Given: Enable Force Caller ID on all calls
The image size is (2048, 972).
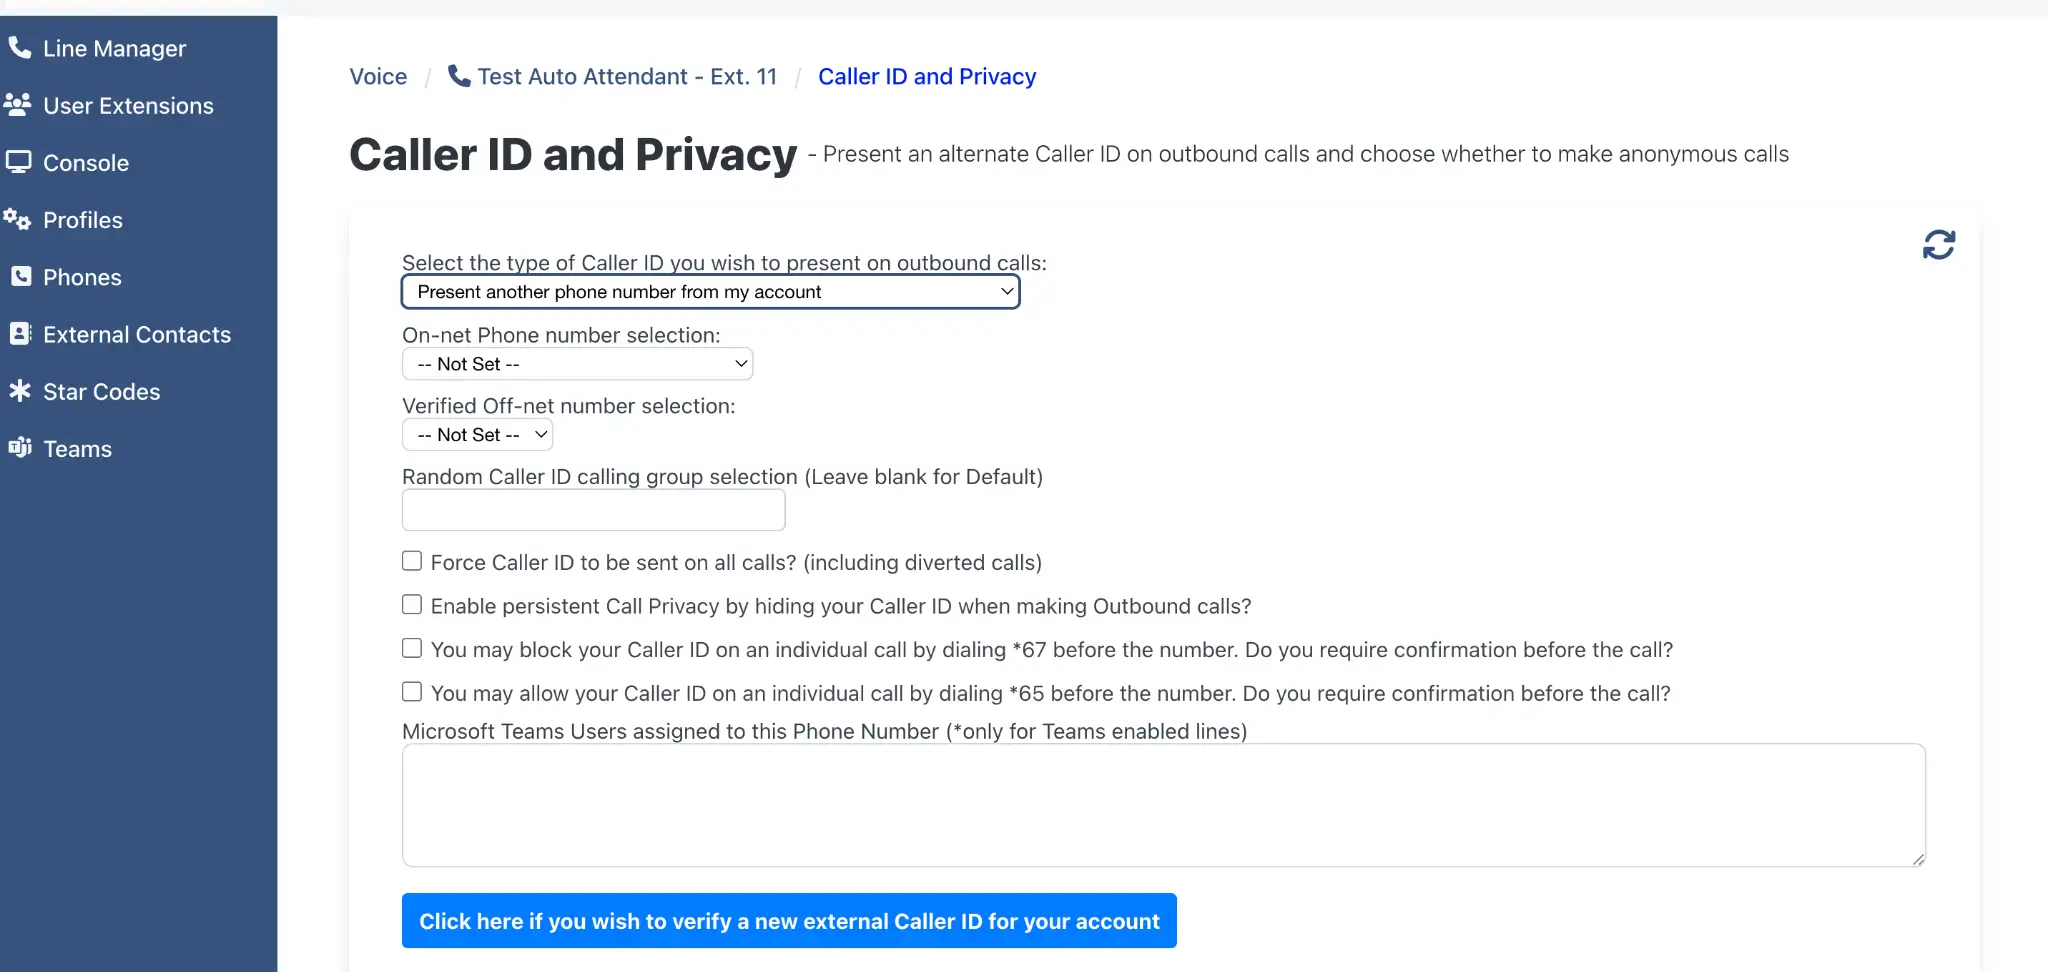Looking at the screenshot, I should pyautogui.click(x=411, y=560).
